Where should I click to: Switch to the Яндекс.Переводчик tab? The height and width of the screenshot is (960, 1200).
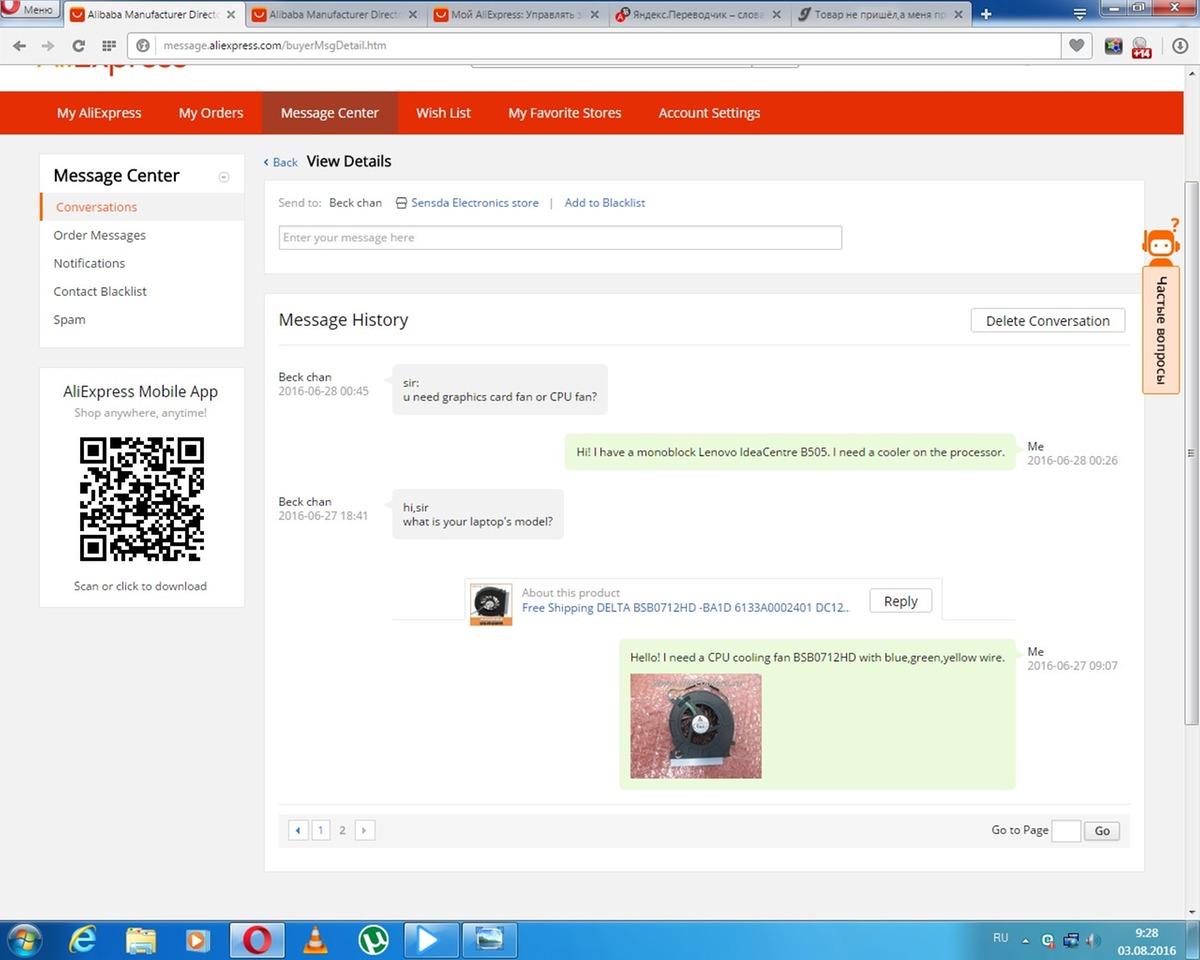click(x=698, y=14)
